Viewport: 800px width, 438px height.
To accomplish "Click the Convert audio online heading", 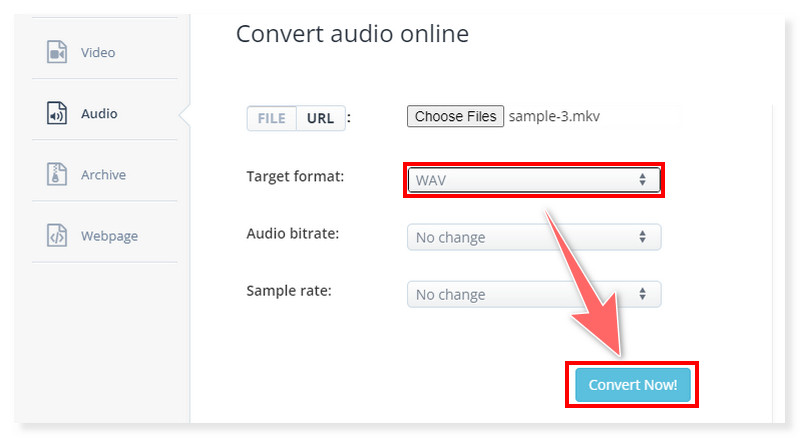I will pos(352,34).
